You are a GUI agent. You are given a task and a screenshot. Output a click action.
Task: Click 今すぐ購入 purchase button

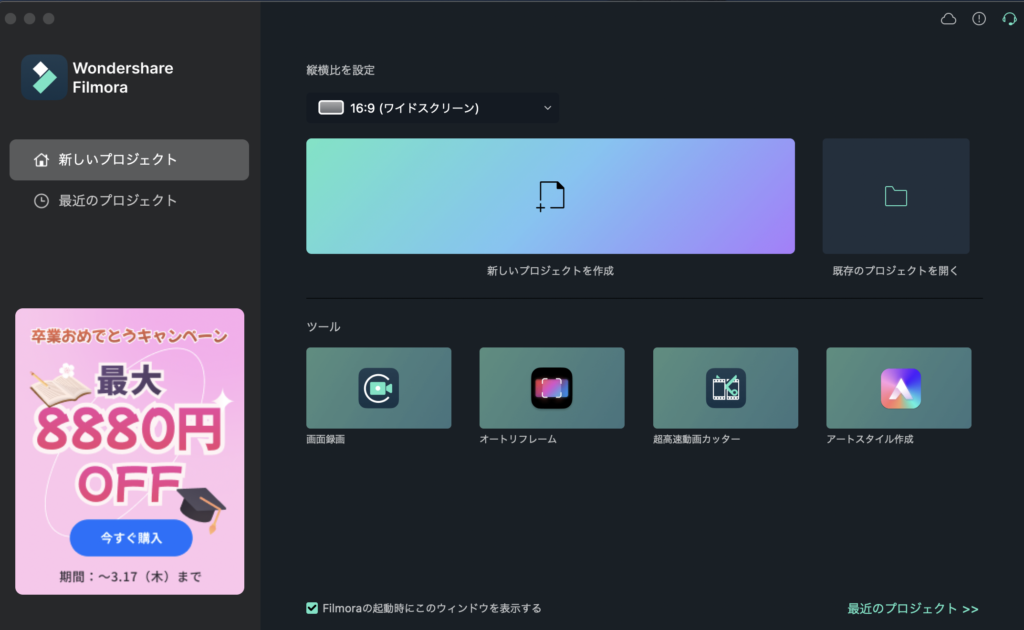(x=131, y=538)
